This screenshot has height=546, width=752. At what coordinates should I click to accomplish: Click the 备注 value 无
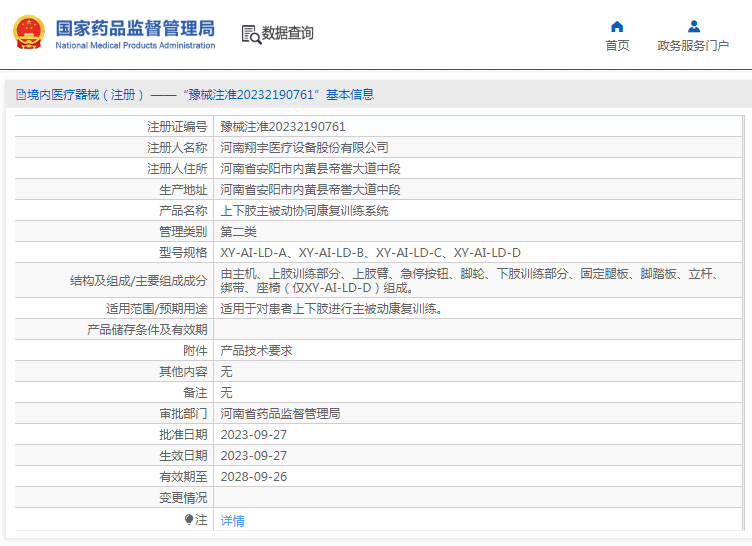[x=226, y=393]
